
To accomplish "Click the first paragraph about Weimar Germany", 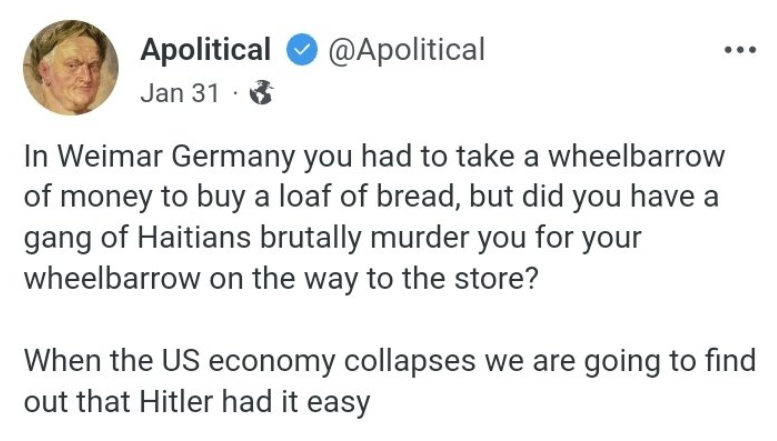I will click(x=375, y=218).
